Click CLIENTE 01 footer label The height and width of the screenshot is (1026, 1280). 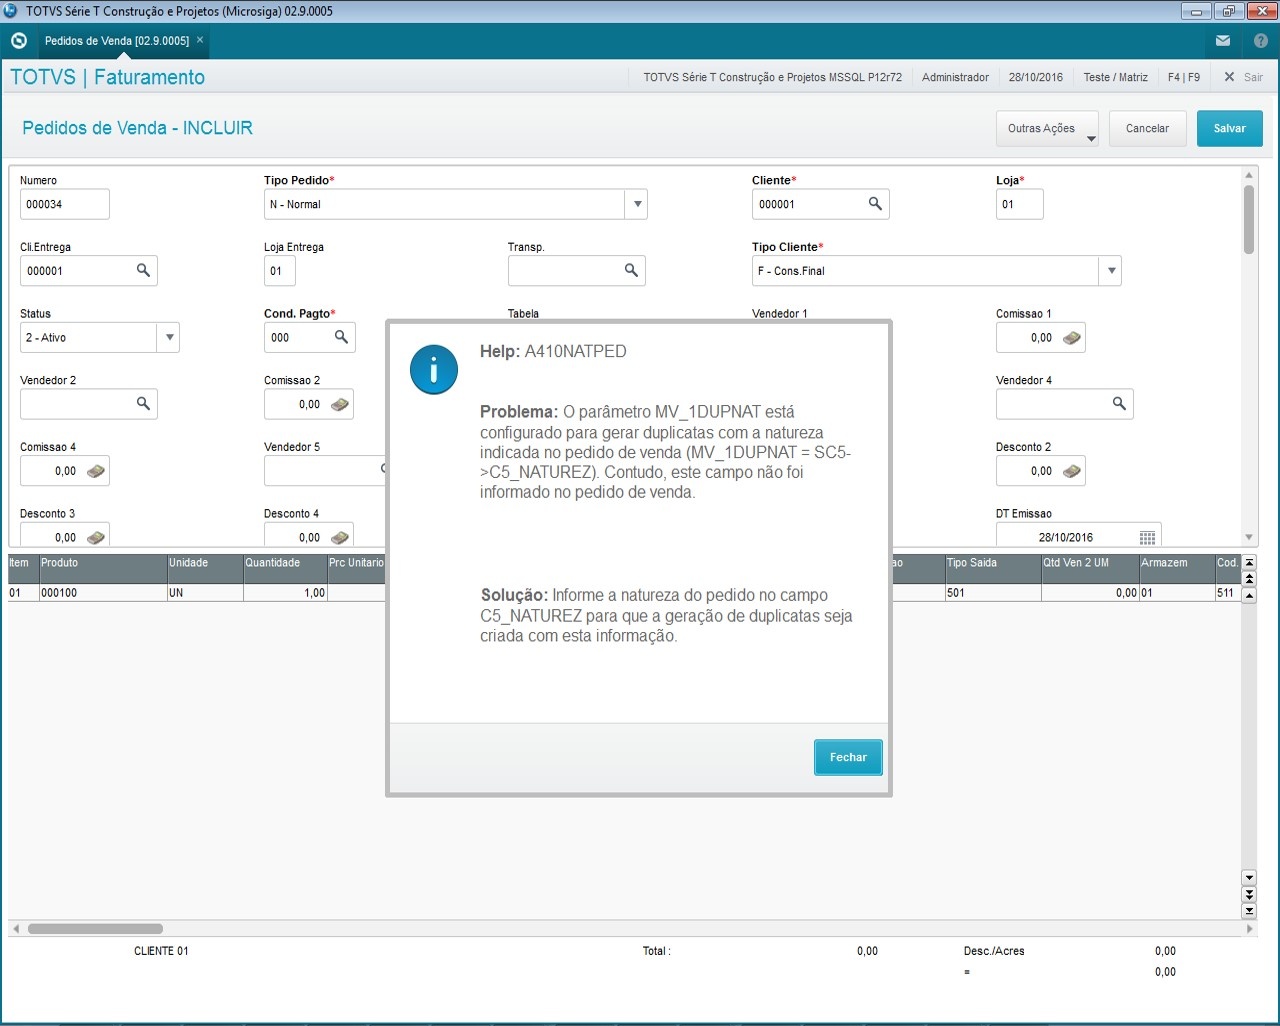click(161, 951)
